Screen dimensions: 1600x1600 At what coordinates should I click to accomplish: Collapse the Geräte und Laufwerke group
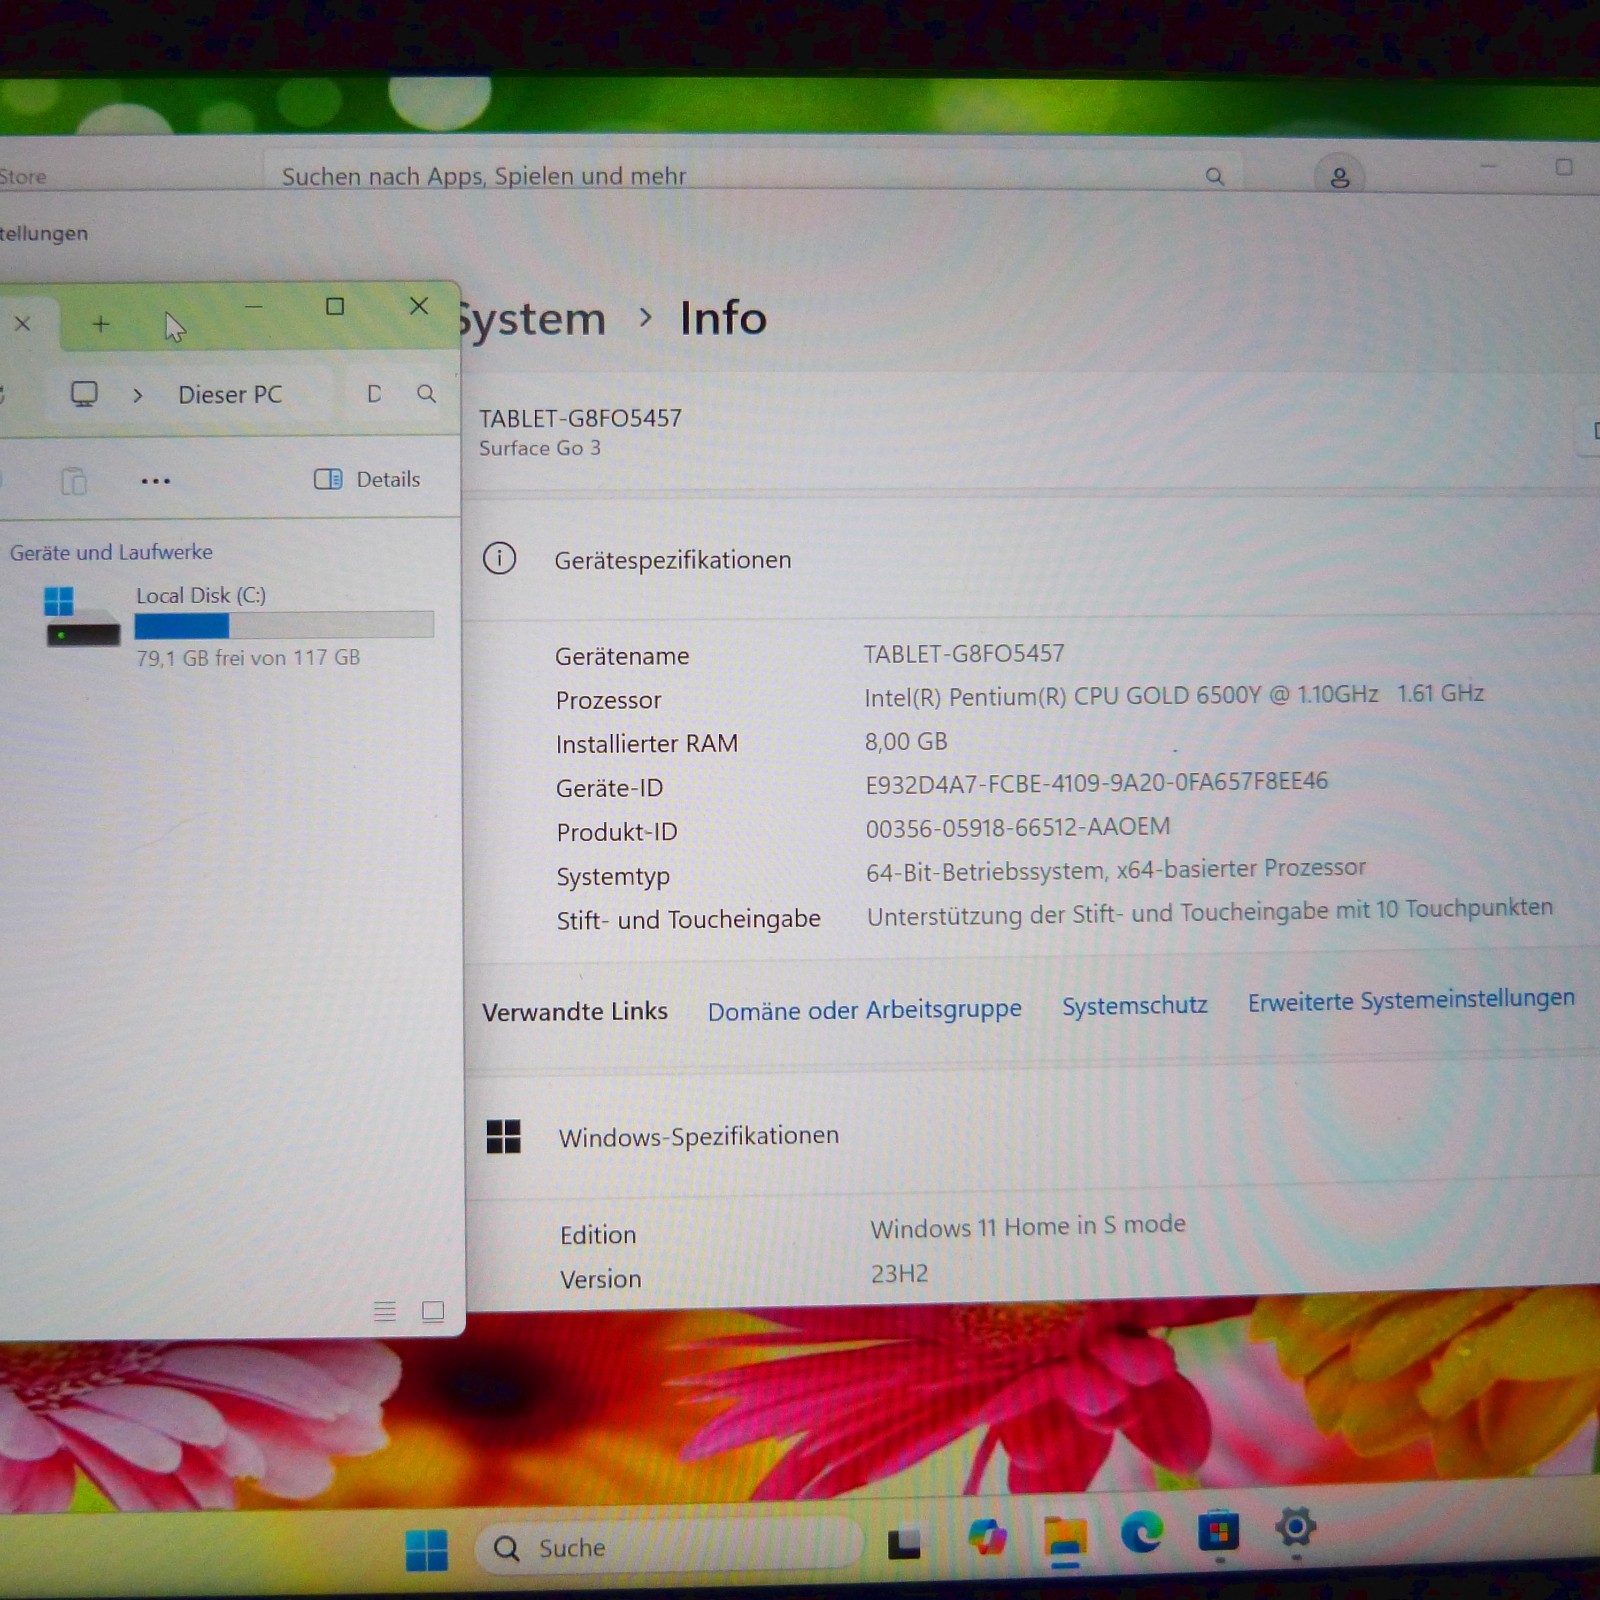(111, 552)
